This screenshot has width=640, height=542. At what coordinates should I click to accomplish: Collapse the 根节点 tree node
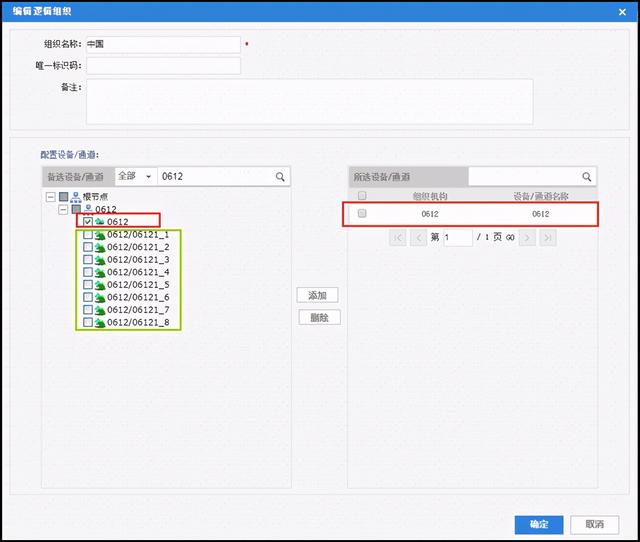click(51, 197)
